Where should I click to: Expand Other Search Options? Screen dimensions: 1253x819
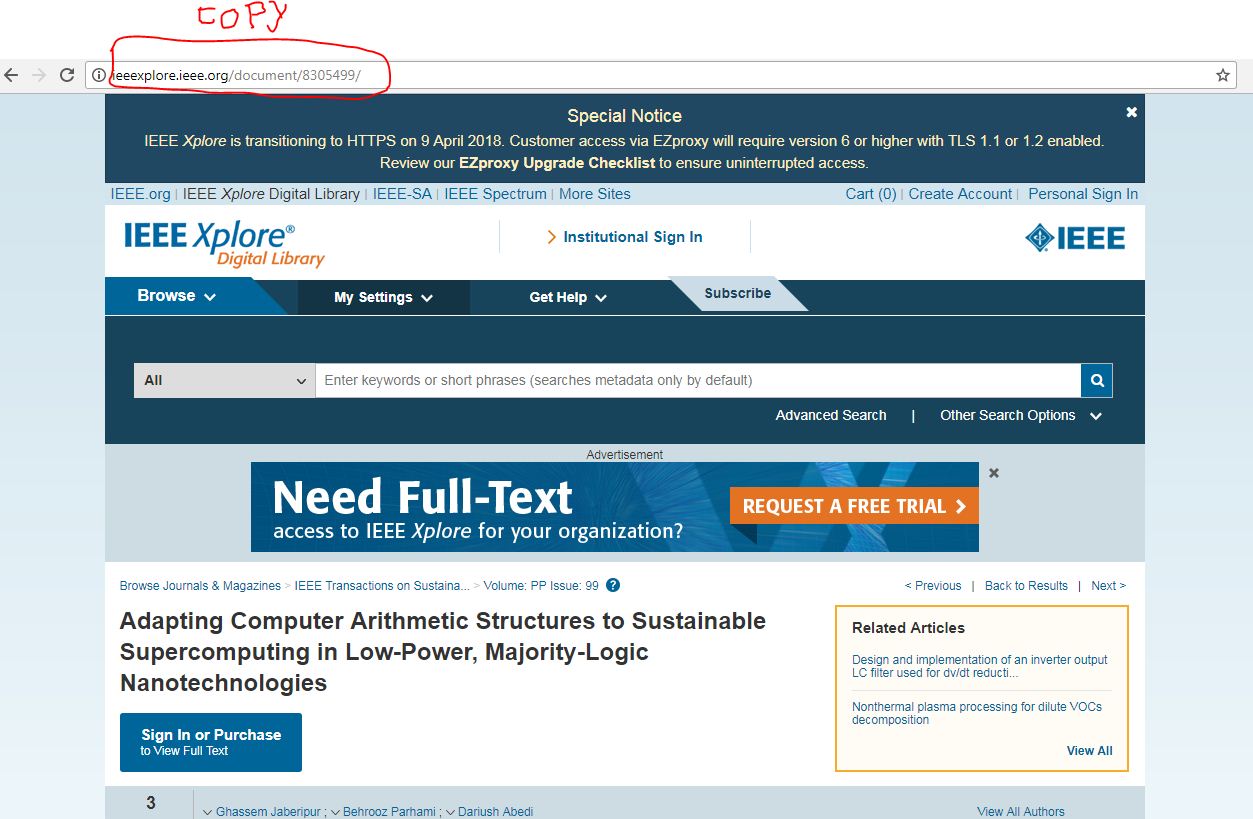tap(1020, 415)
